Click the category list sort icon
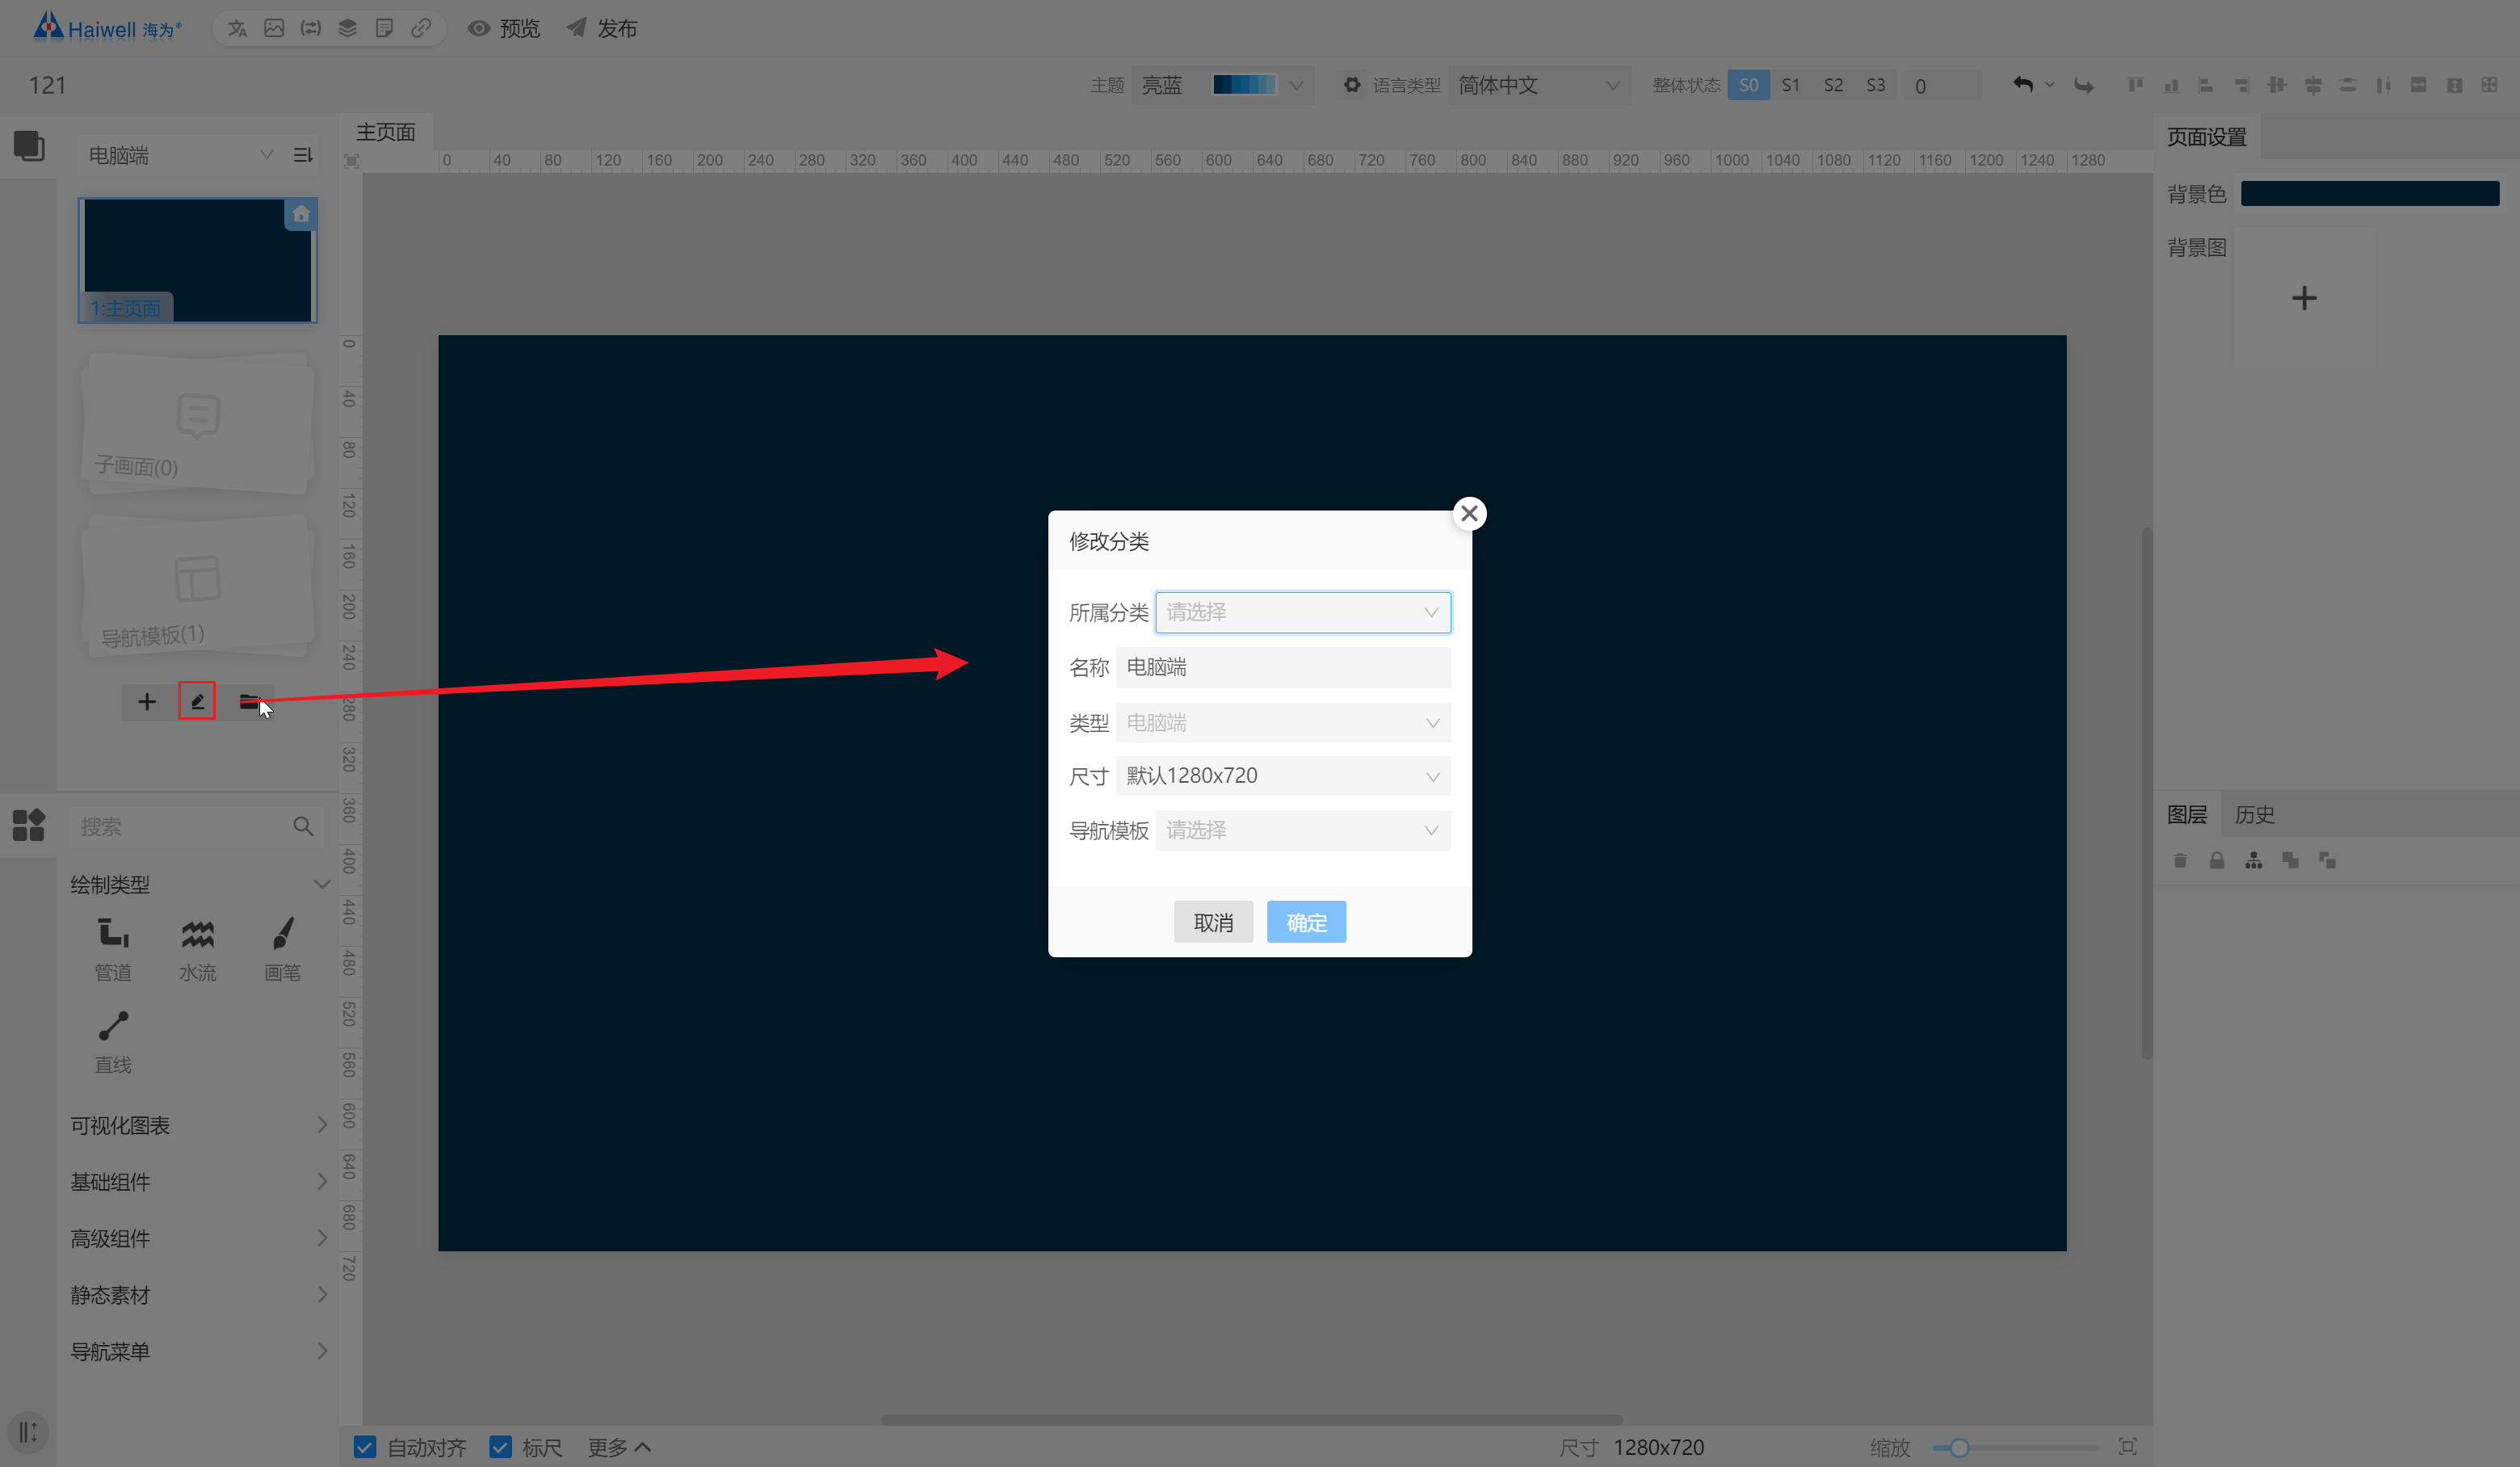This screenshot has height=1467, width=2520. [303, 155]
